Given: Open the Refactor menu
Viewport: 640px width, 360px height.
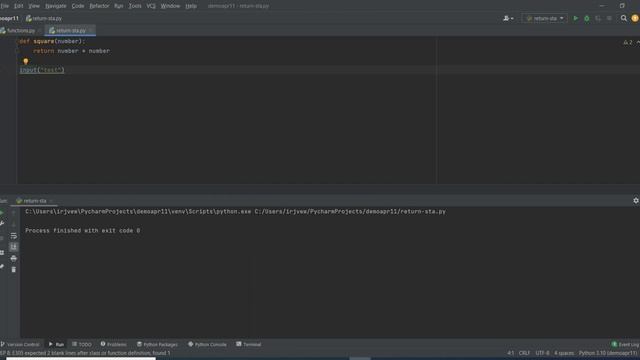Looking at the screenshot, I should click(99, 6).
